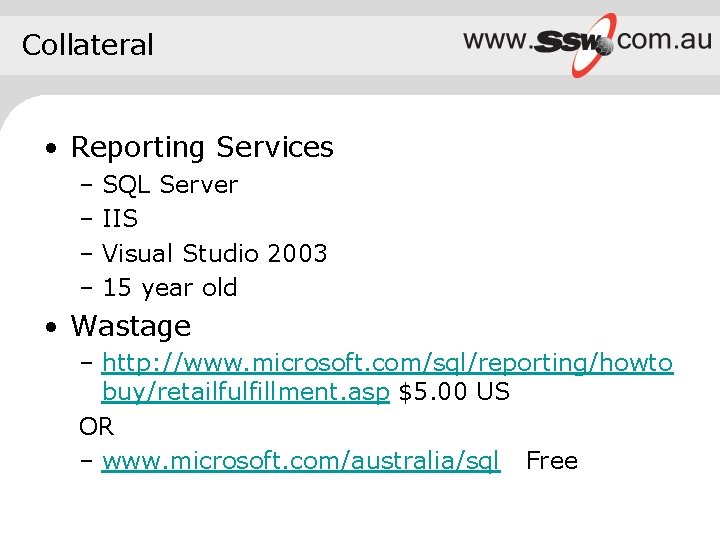The image size is (720, 540).
Task: Open the www.microsoft.com/australia/sql link
Action: (300, 461)
